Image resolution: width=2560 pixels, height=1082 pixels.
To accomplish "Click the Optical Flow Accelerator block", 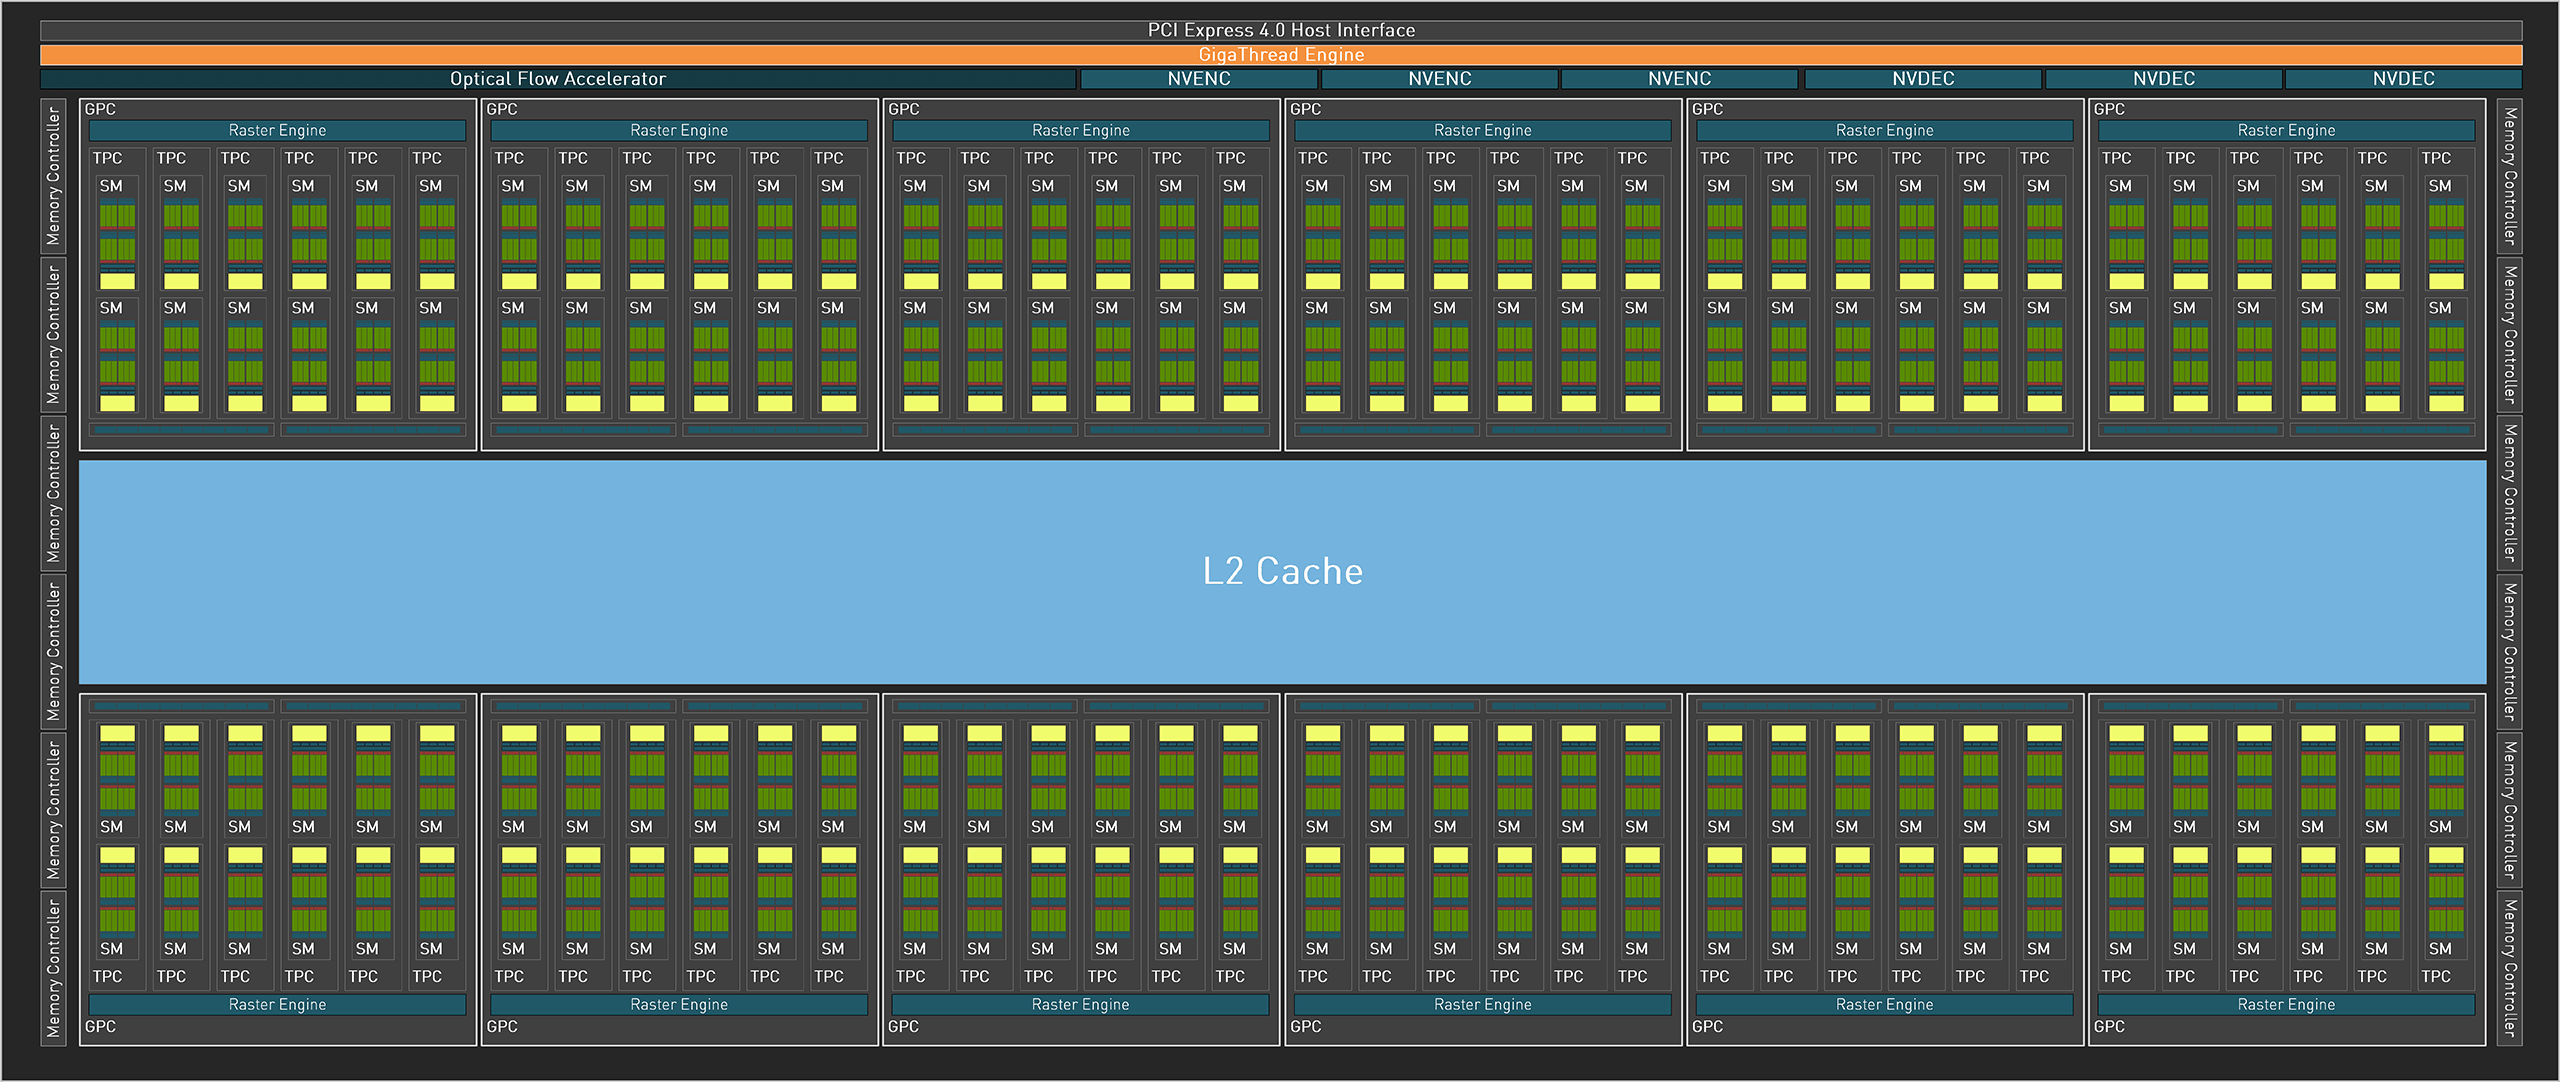I will pos(558,79).
